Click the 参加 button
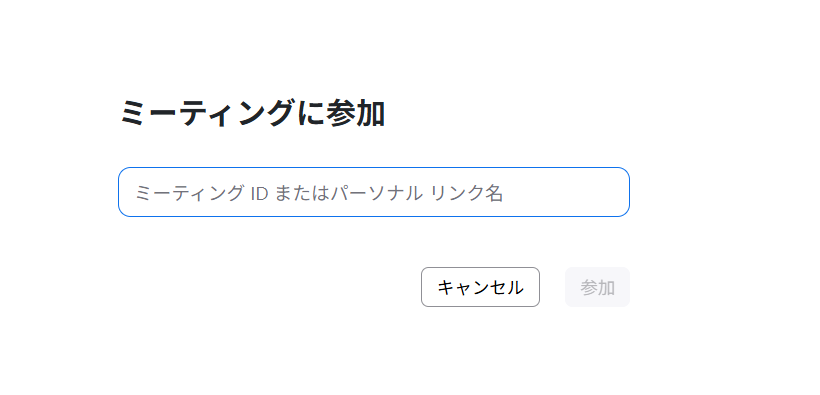Viewport: 820px width, 395px height. click(x=597, y=287)
